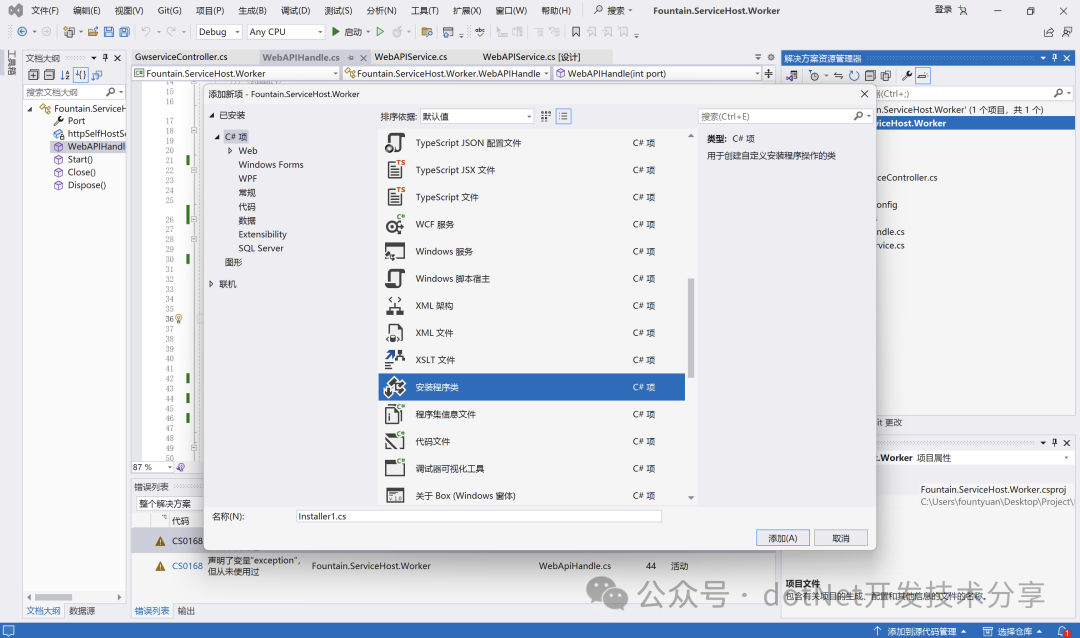Click the 添加(A) button

[x=783, y=538]
